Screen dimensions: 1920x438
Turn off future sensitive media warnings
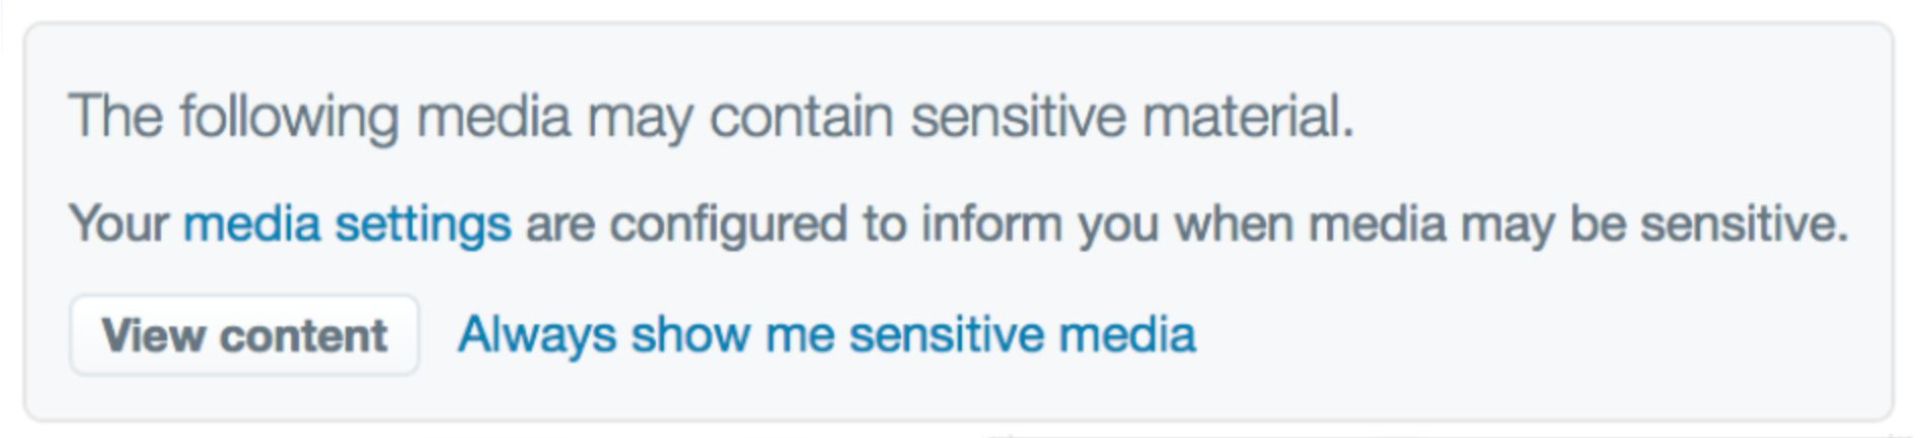[x=826, y=334]
